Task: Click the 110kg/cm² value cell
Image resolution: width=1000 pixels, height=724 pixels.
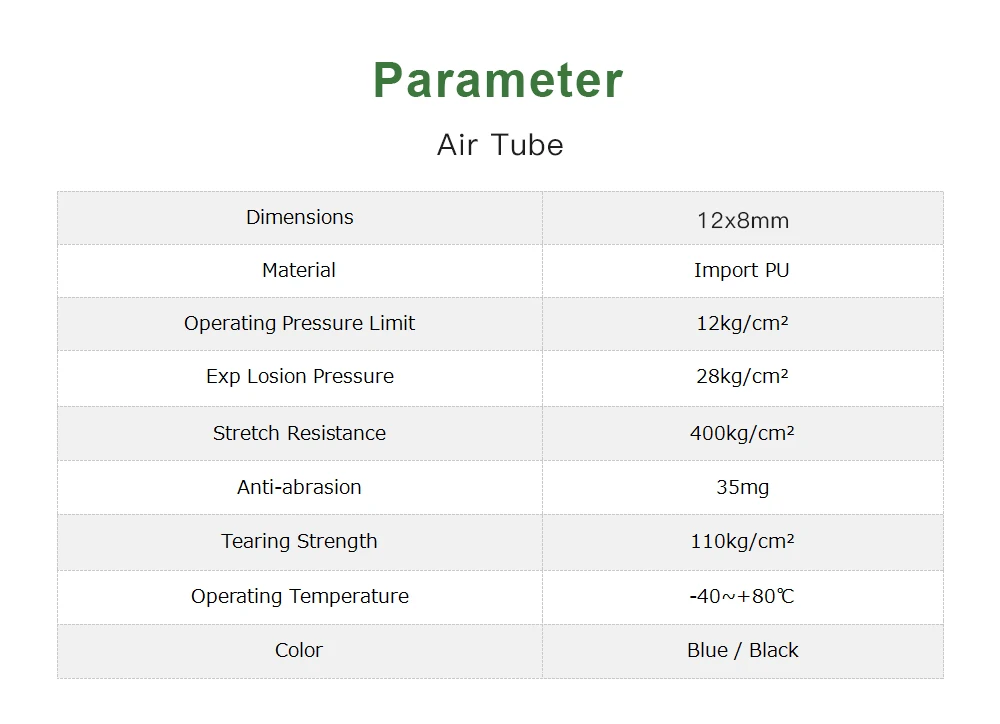Action: 742,541
